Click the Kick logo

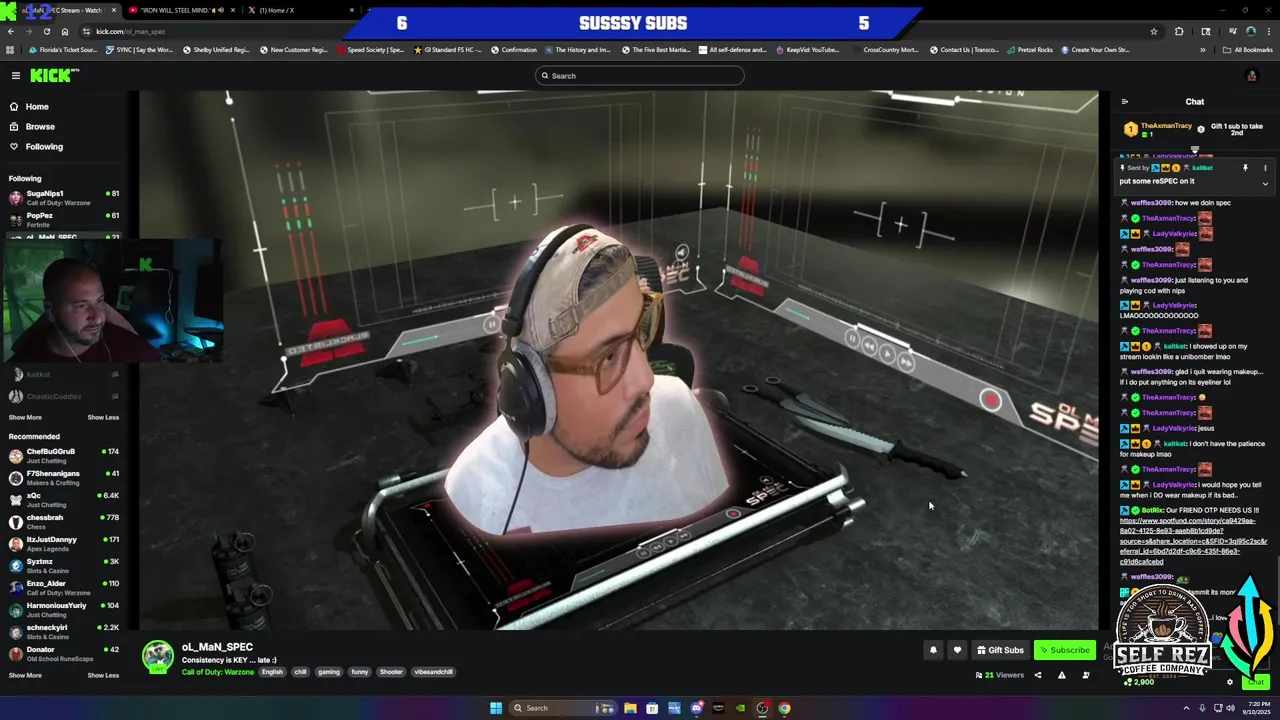click(54, 75)
